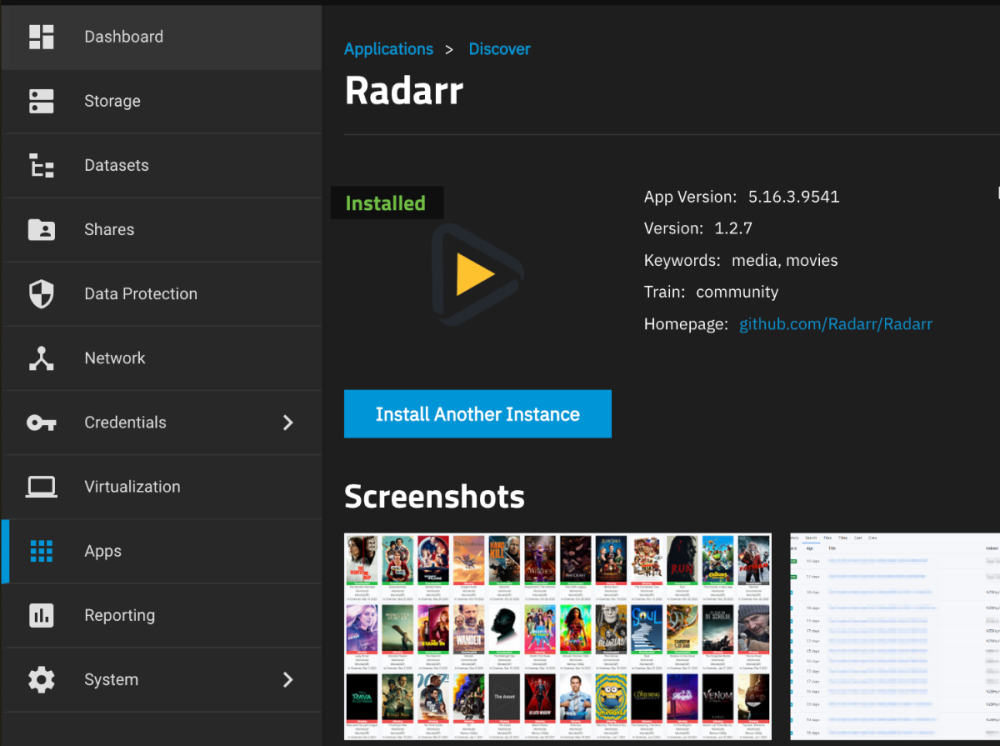This screenshot has height=746, width=1000.
Task: Expand the Credentials sidebar section
Action: (x=288, y=422)
